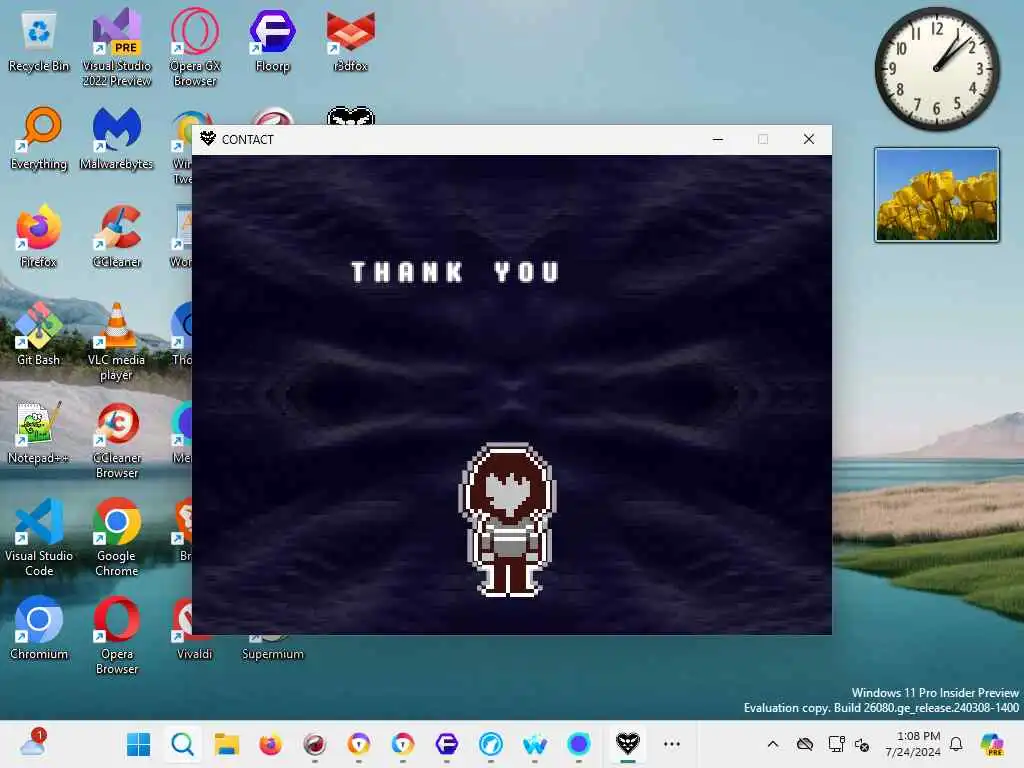The image size is (1024, 768).
Task: Open Opera GX Browser desktop shortcut
Action: point(195,47)
